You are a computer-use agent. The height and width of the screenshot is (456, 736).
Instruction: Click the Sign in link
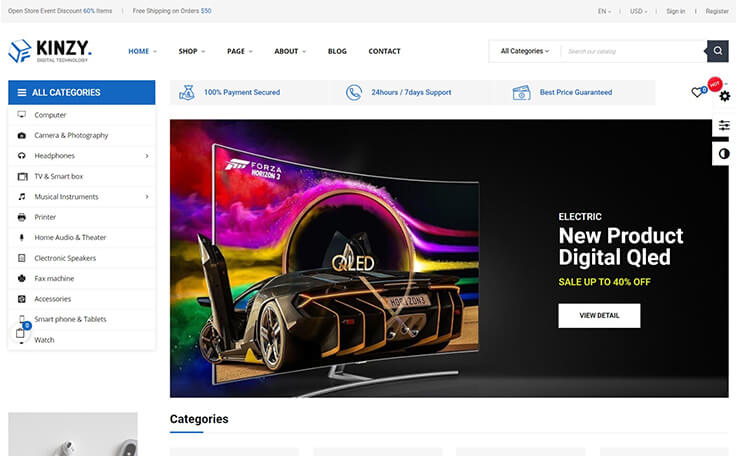675,11
